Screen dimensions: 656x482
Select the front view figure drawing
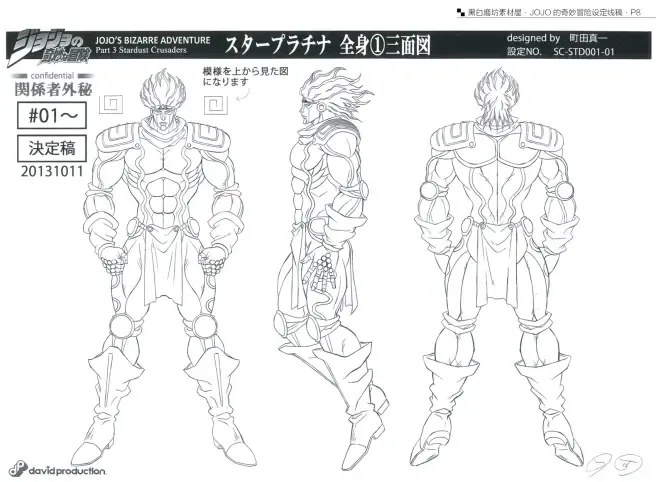[x=163, y=267]
